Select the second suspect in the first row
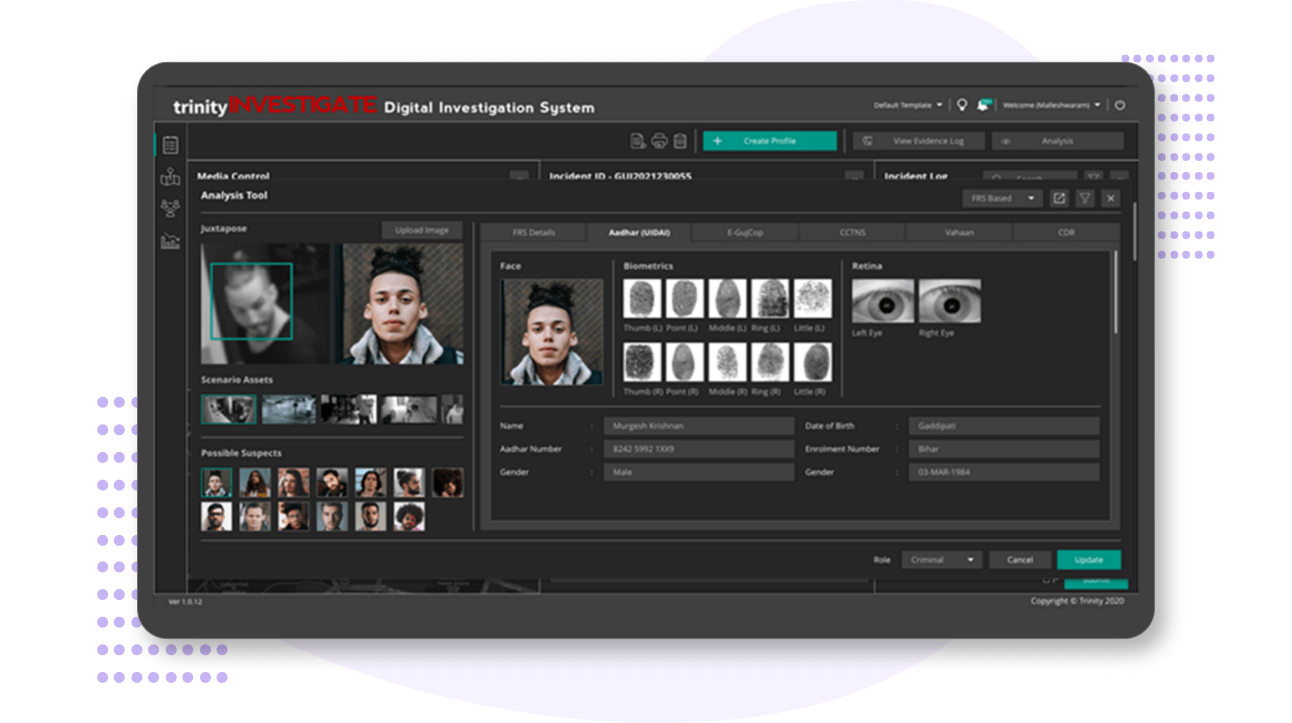 click(255, 483)
